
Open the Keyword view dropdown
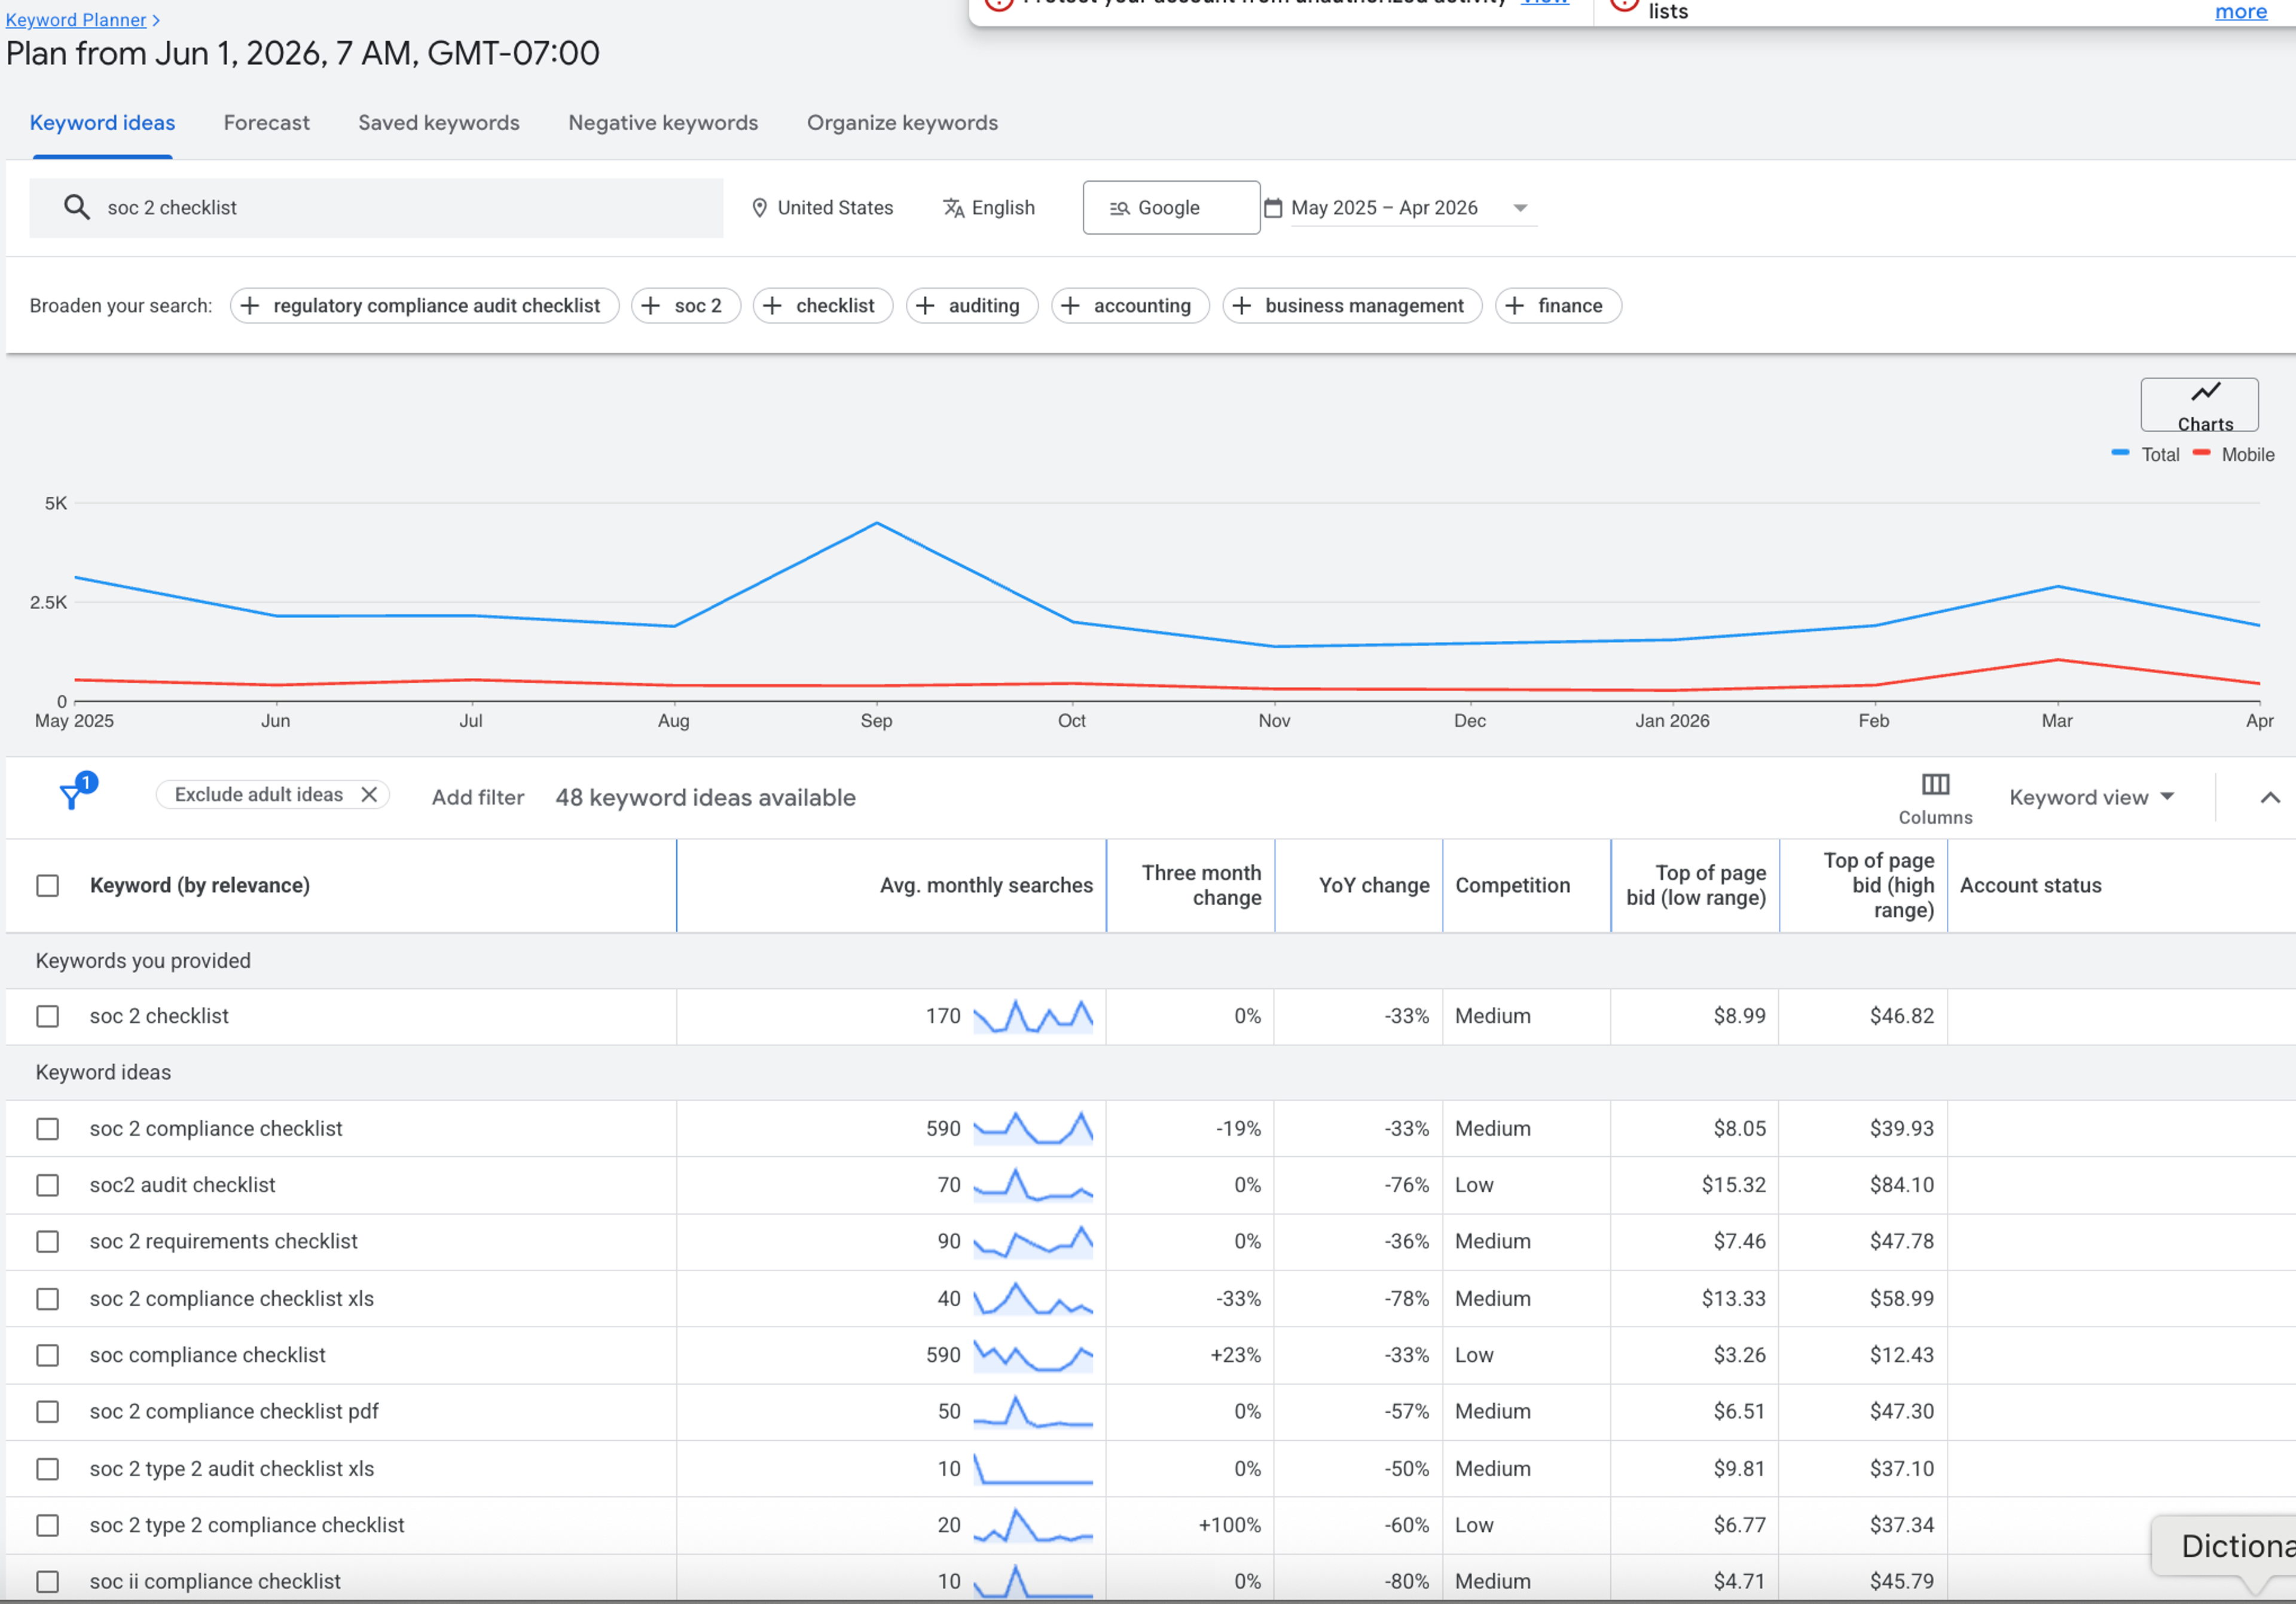click(2092, 798)
